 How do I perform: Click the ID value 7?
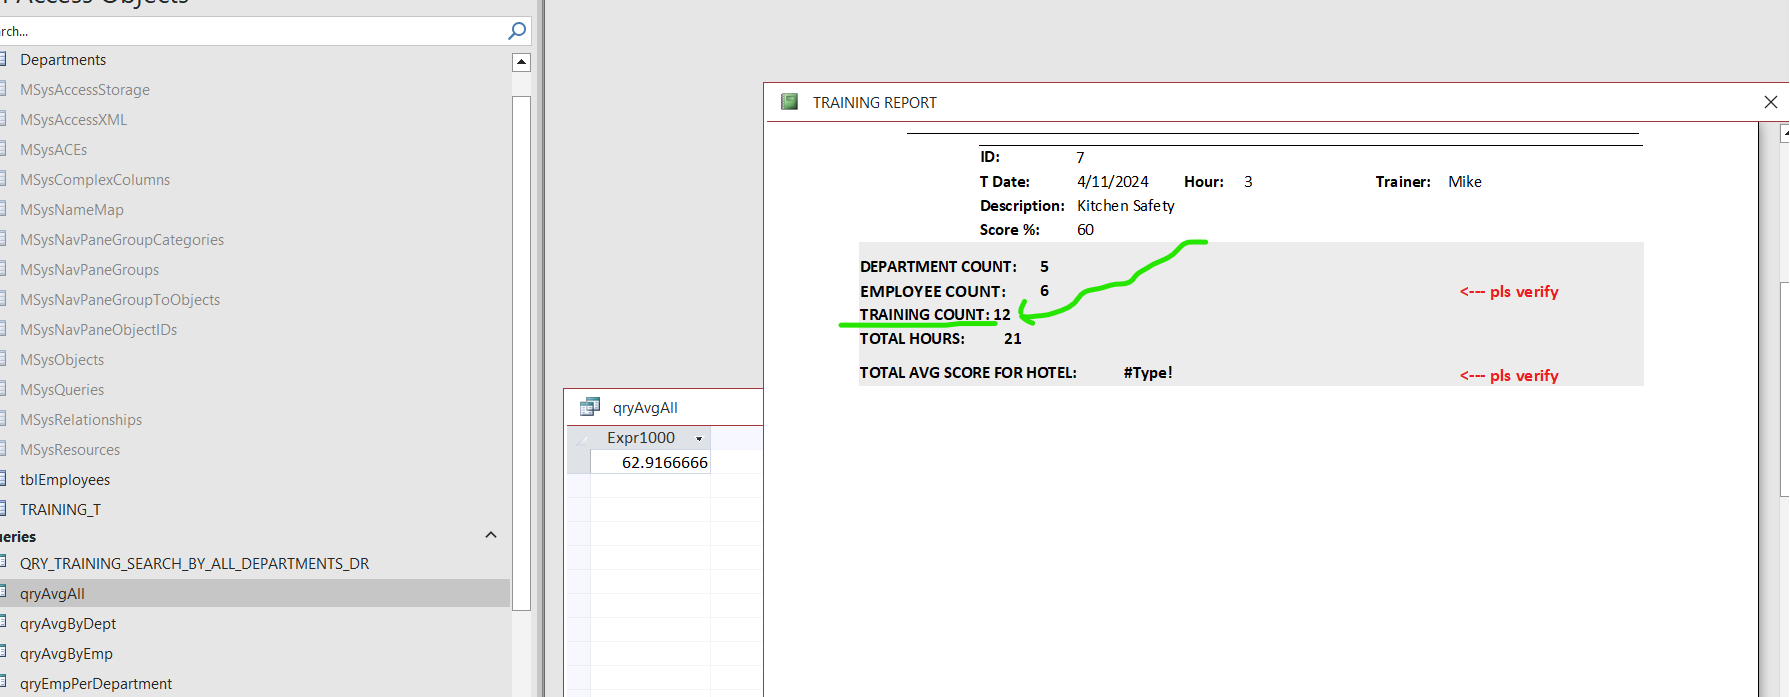tap(1080, 158)
